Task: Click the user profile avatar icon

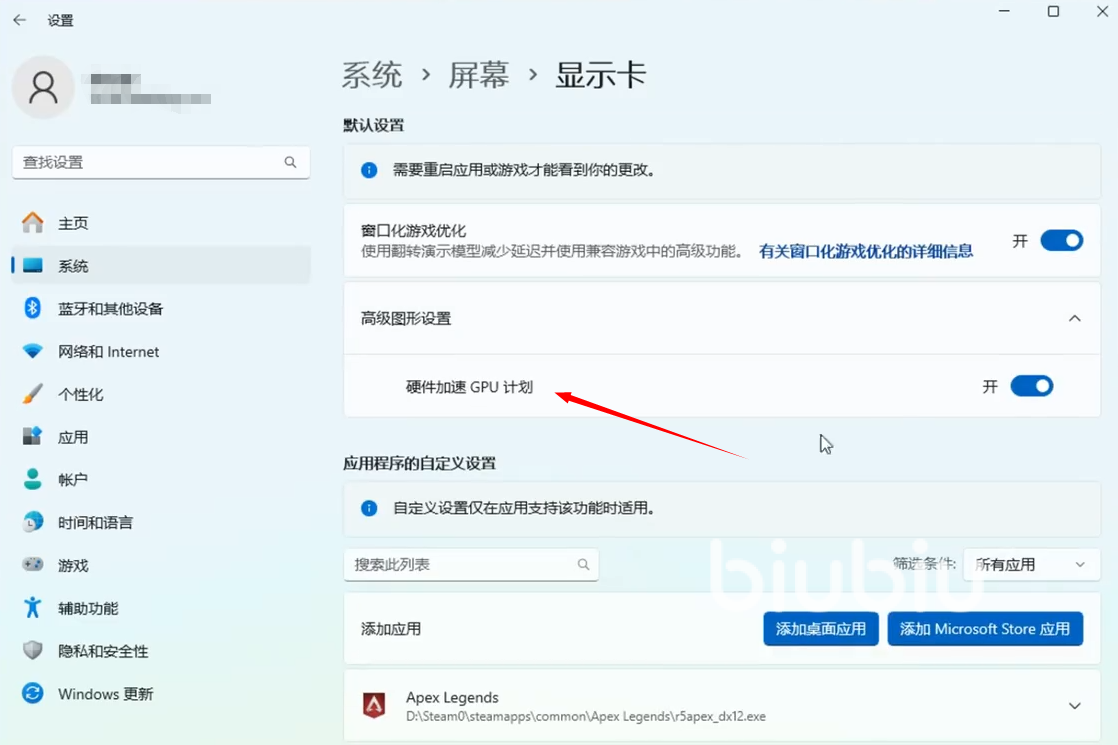Action: click(43, 88)
